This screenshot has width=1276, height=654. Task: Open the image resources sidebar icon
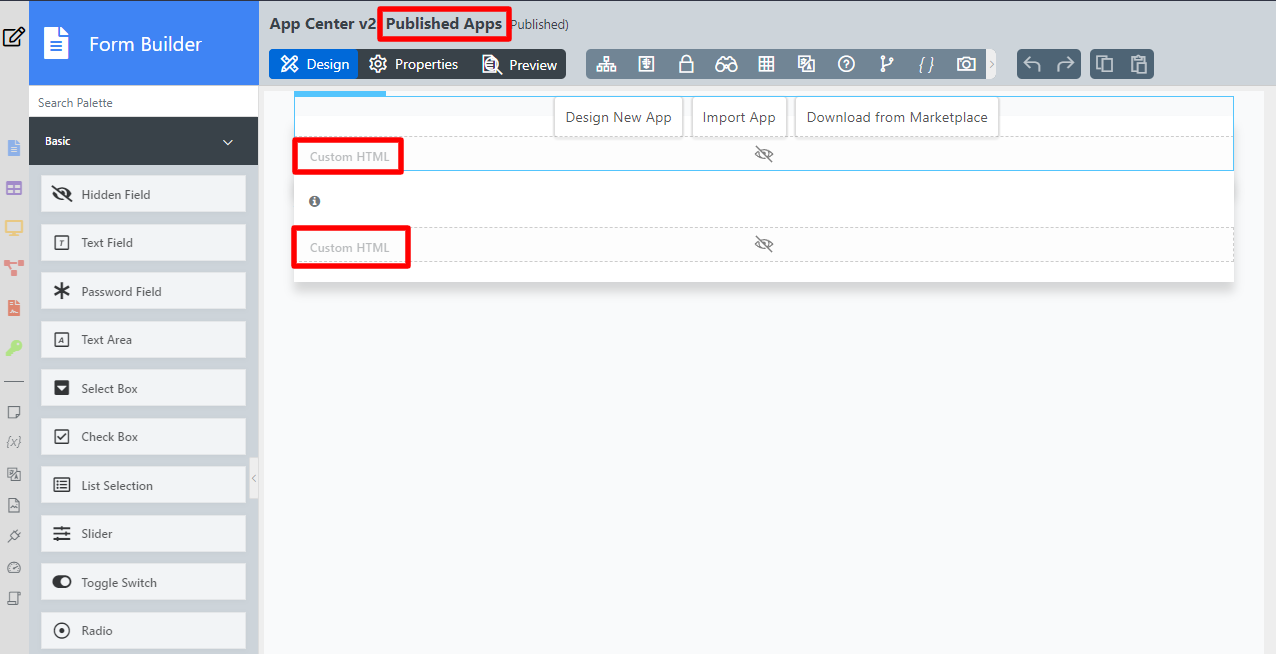14,505
